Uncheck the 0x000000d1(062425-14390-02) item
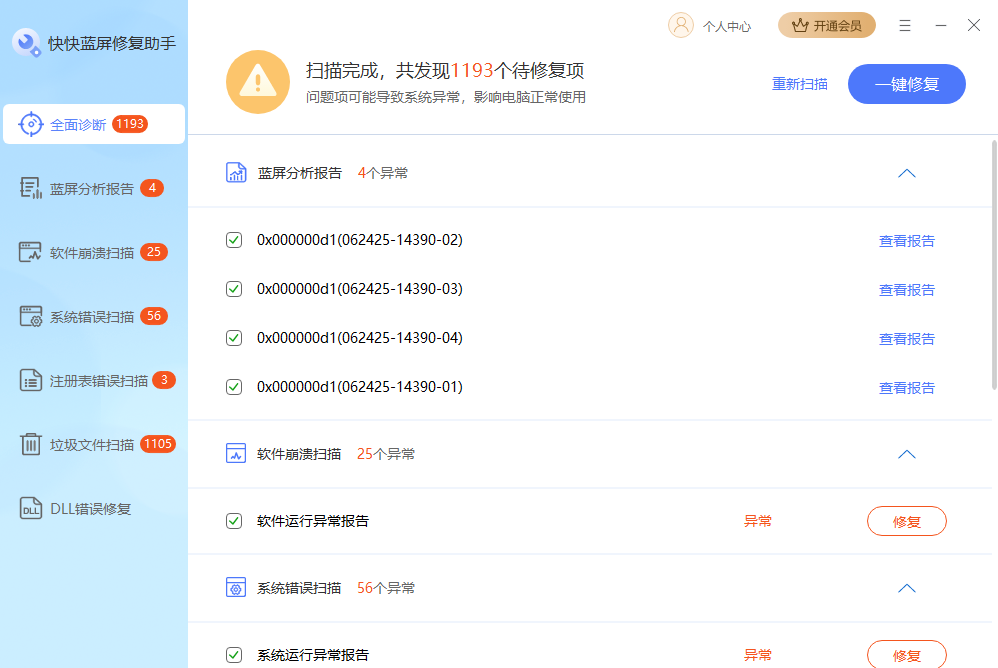This screenshot has height=668, width=998. click(x=233, y=240)
